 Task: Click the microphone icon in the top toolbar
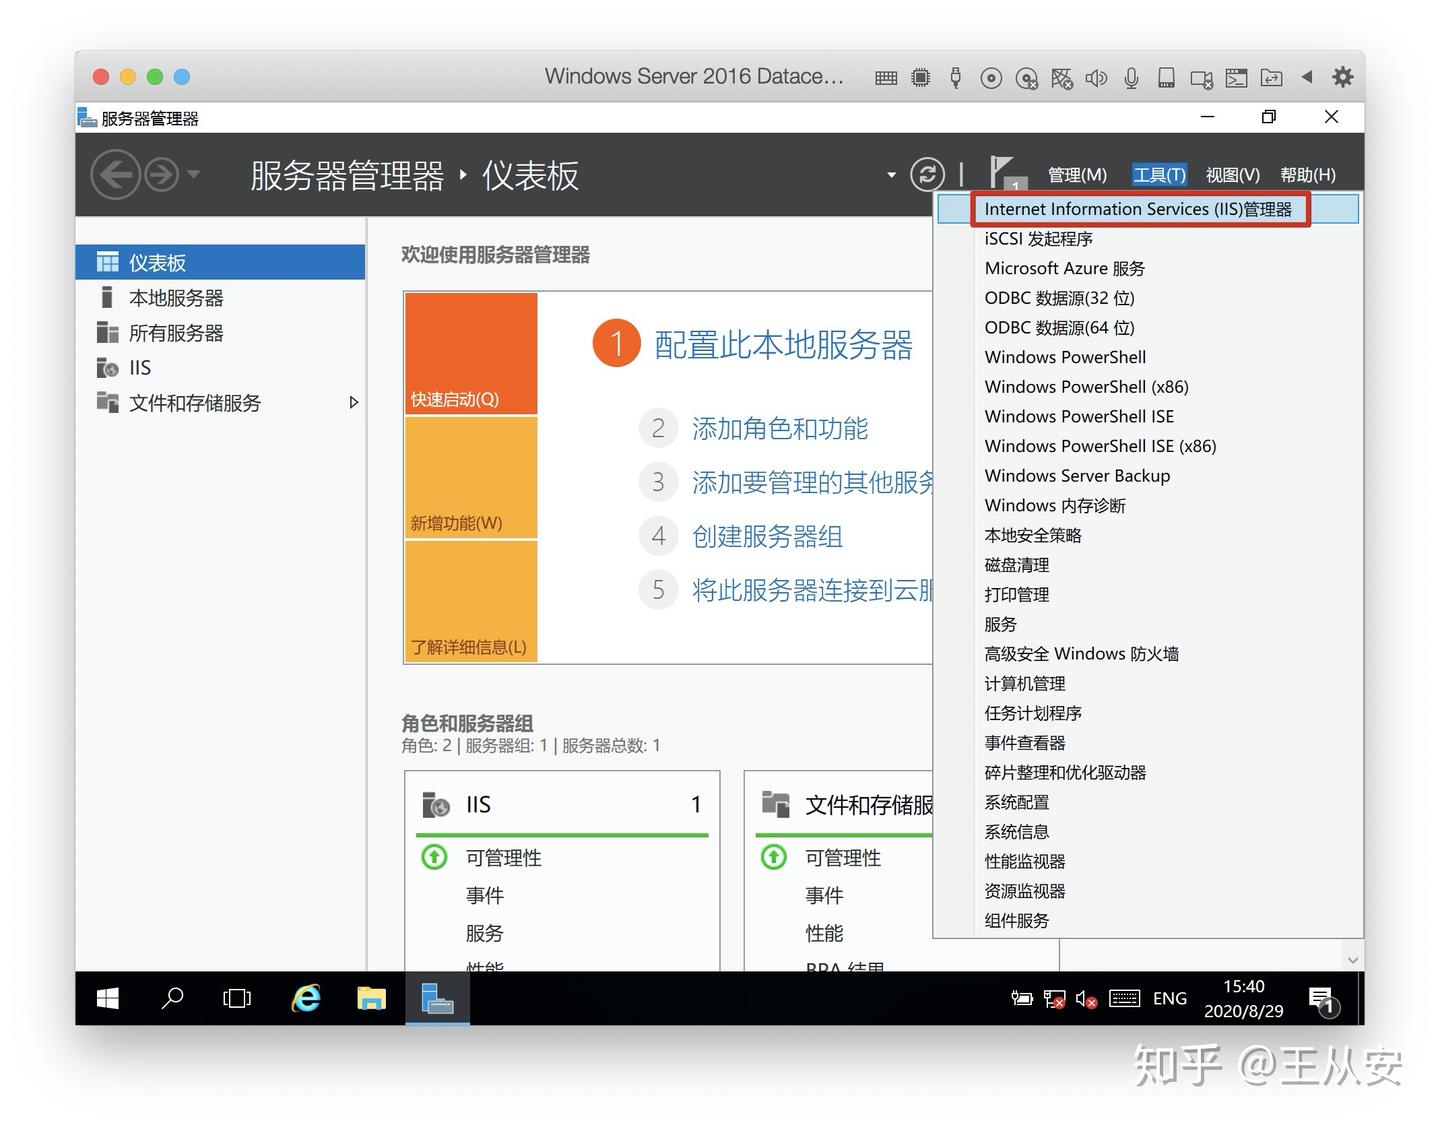(x=1131, y=77)
